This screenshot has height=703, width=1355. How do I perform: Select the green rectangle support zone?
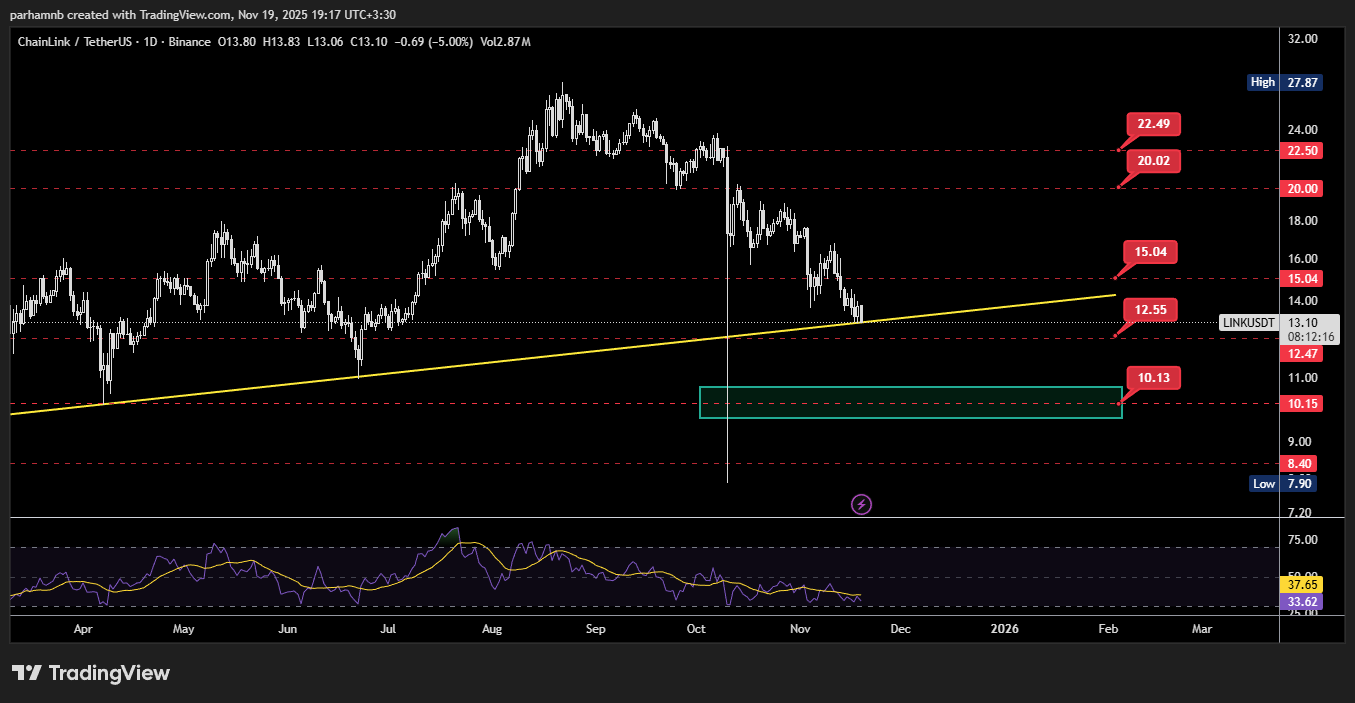[910, 402]
